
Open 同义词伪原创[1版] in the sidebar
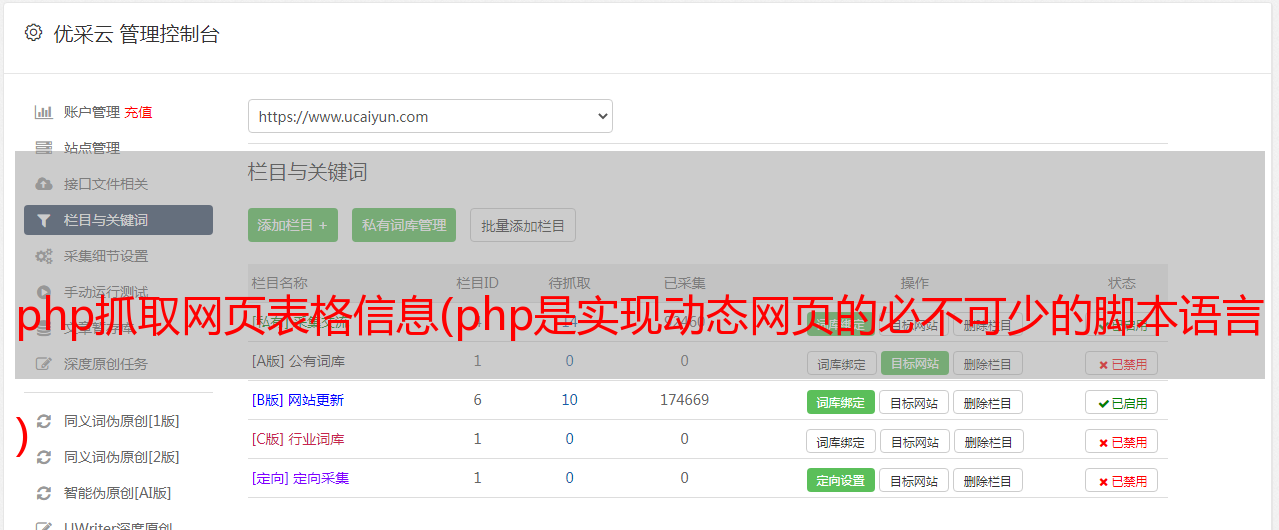[x=122, y=421]
